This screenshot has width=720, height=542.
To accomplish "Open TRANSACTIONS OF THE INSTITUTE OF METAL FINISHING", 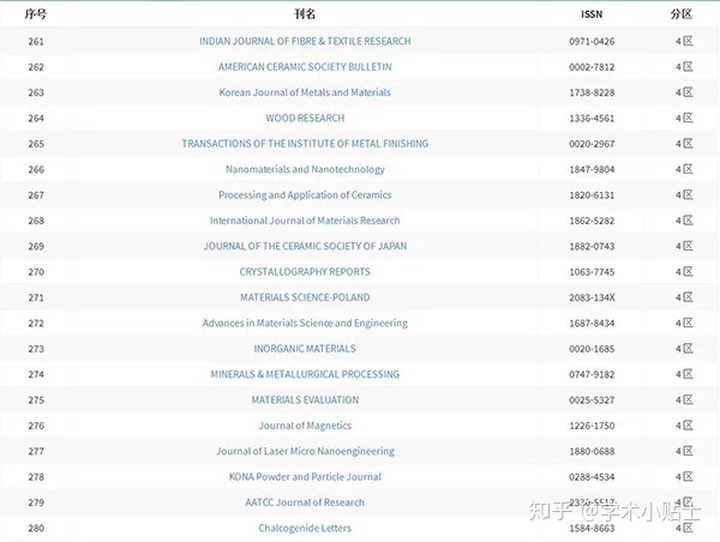I will (305, 144).
